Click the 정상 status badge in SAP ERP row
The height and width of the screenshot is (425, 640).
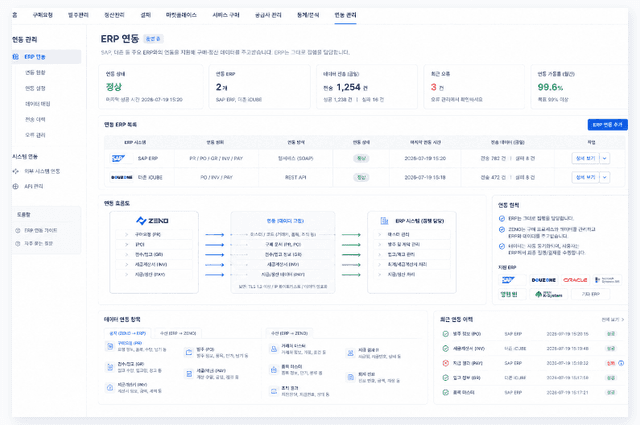(x=361, y=158)
